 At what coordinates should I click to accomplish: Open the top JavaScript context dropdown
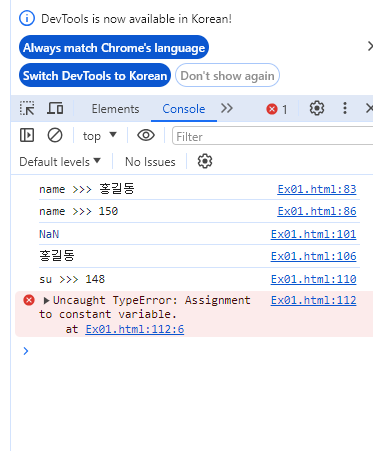point(99,136)
